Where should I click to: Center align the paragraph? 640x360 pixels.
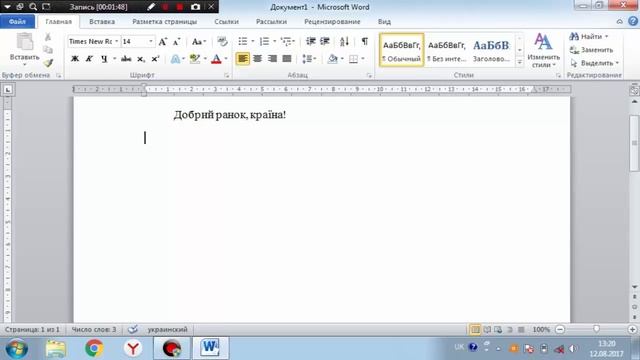point(258,59)
